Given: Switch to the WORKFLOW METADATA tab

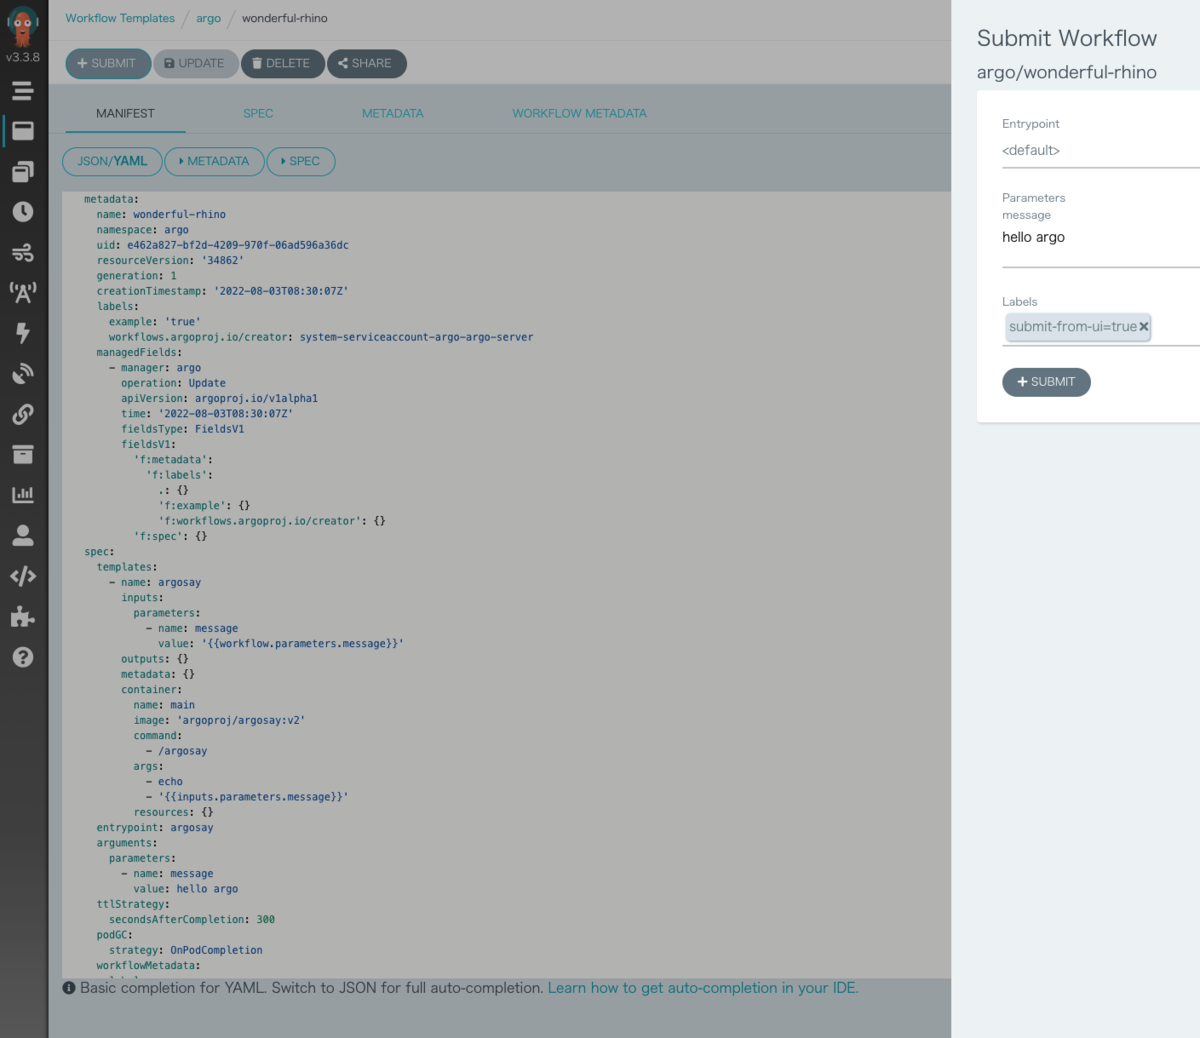Looking at the screenshot, I should coord(580,114).
